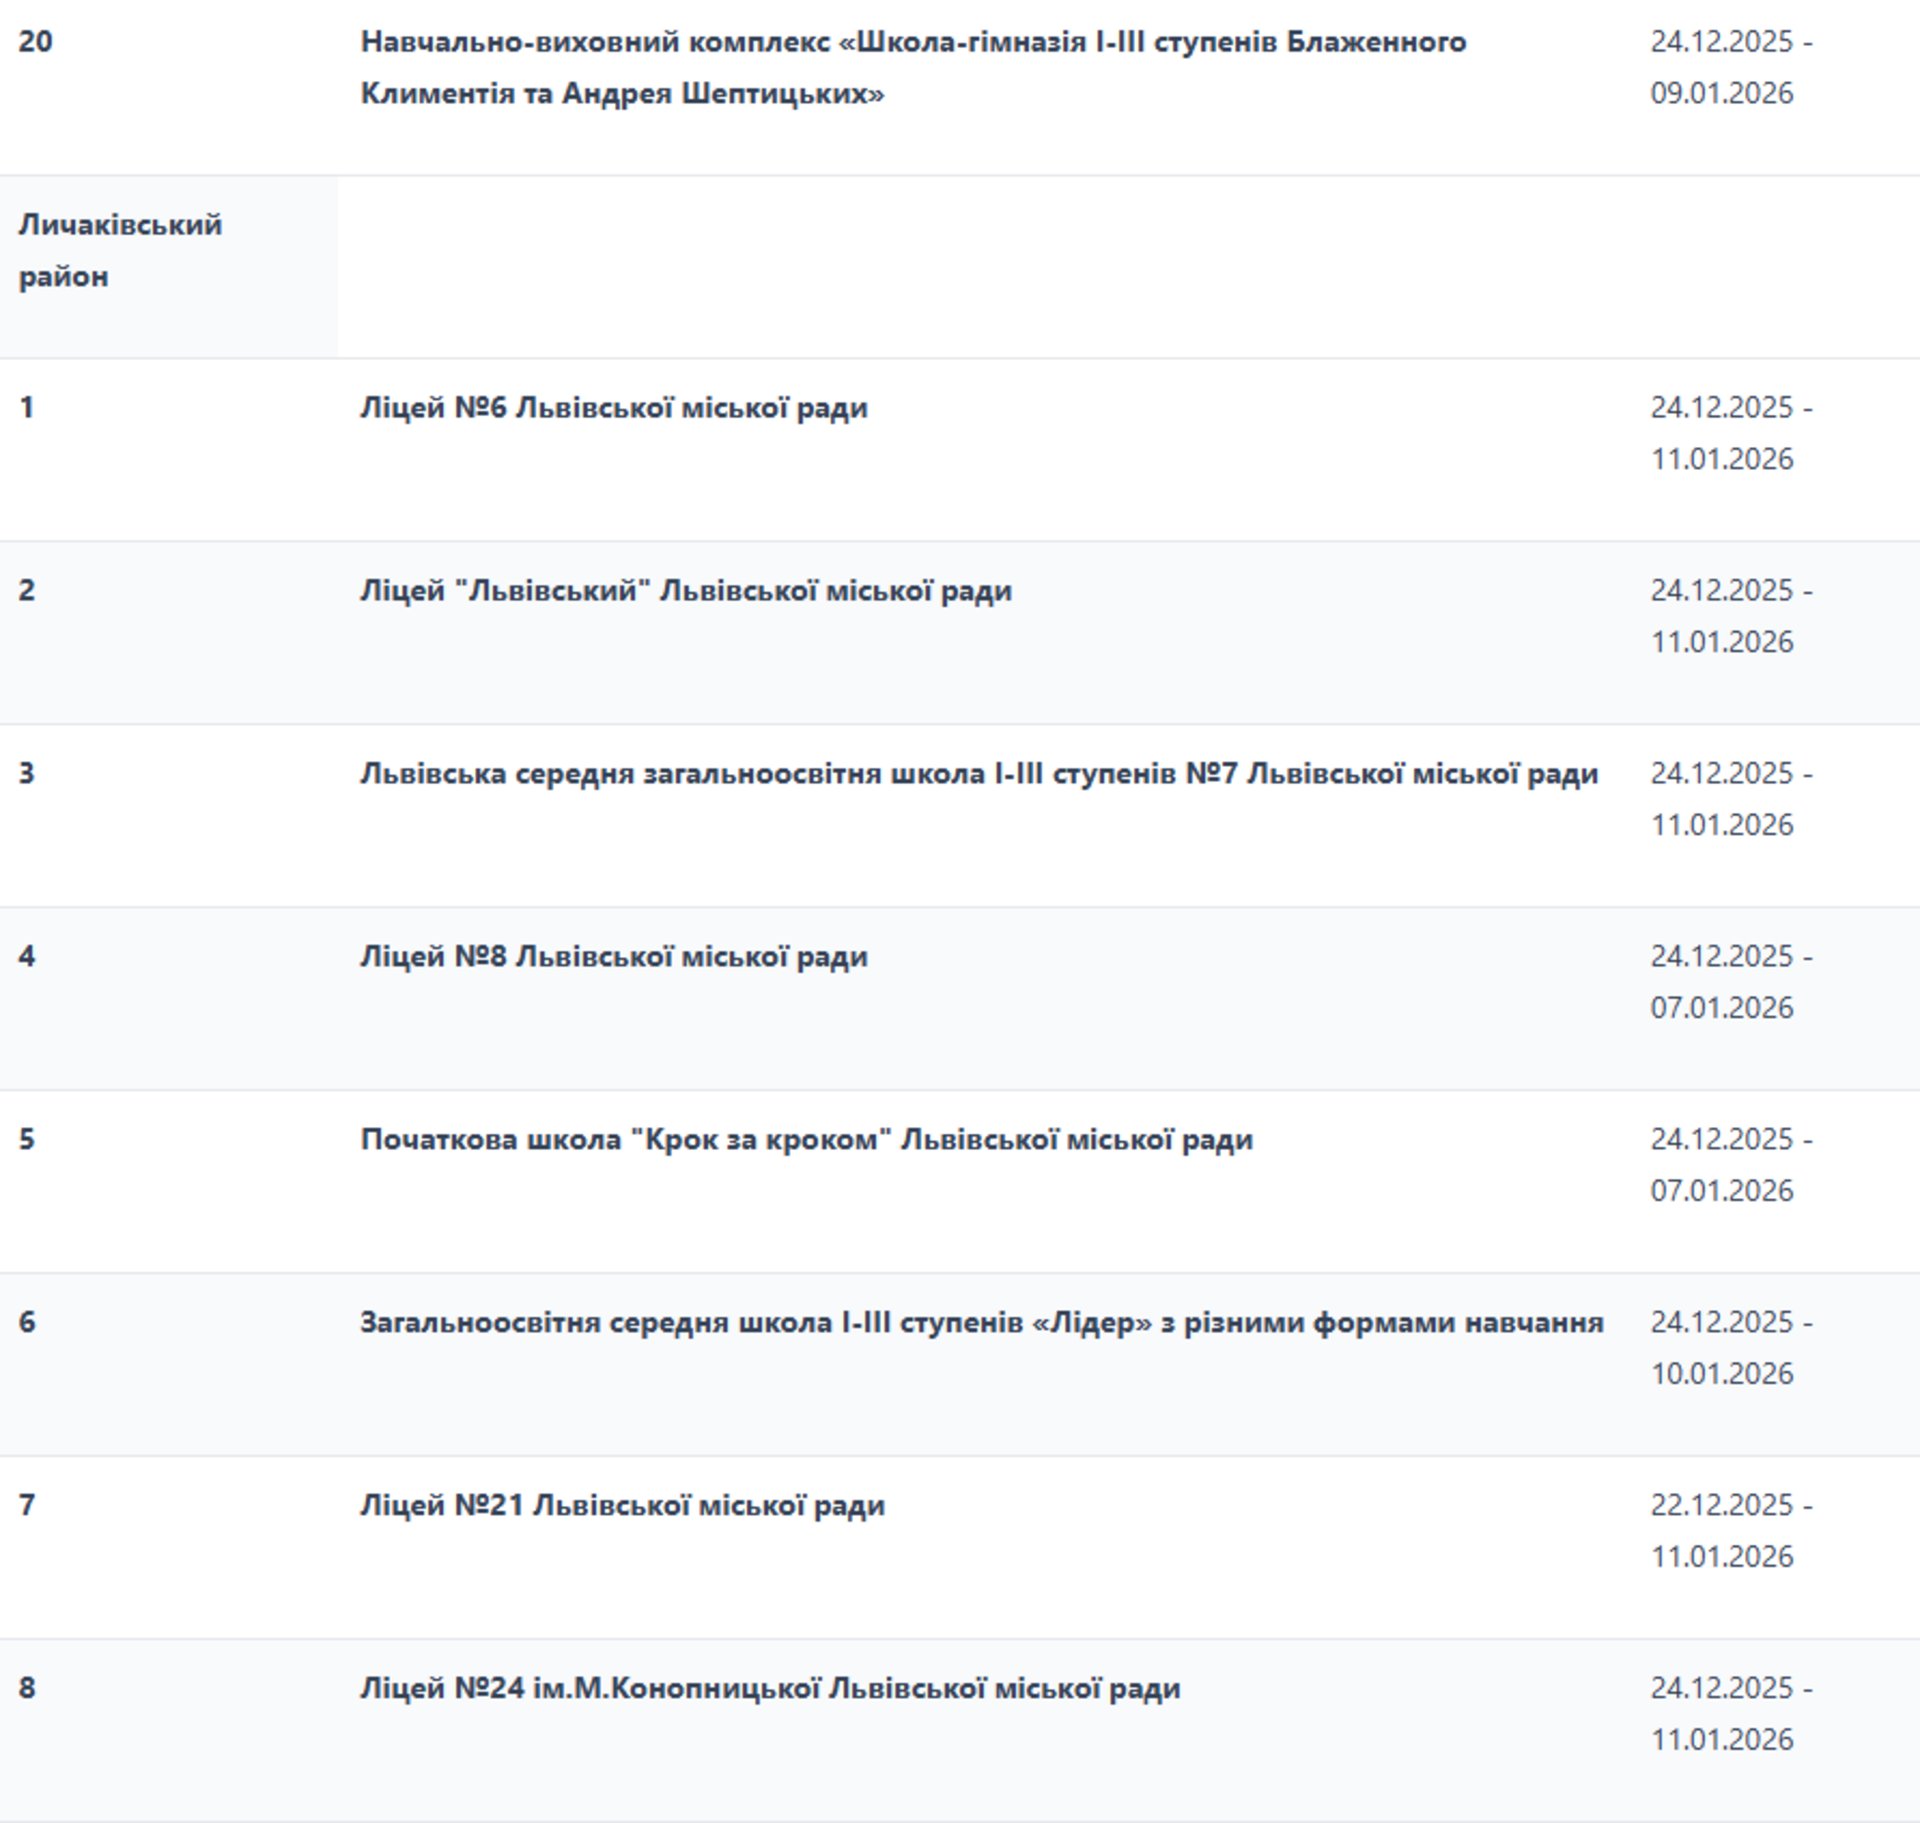Screen dimensions: 1920x1823
Task: Click the Ліцей №21 school name
Action: pos(622,1506)
